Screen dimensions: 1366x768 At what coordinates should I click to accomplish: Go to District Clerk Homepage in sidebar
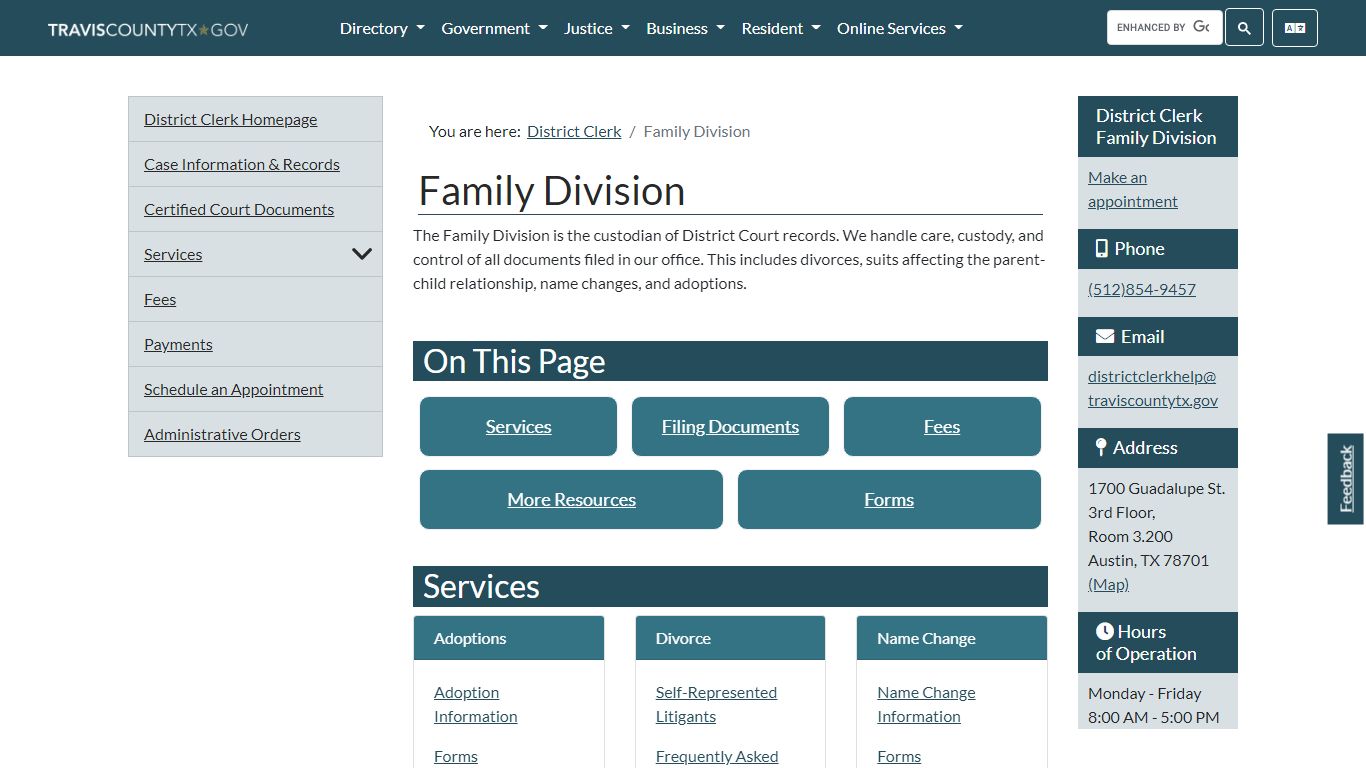click(x=230, y=119)
